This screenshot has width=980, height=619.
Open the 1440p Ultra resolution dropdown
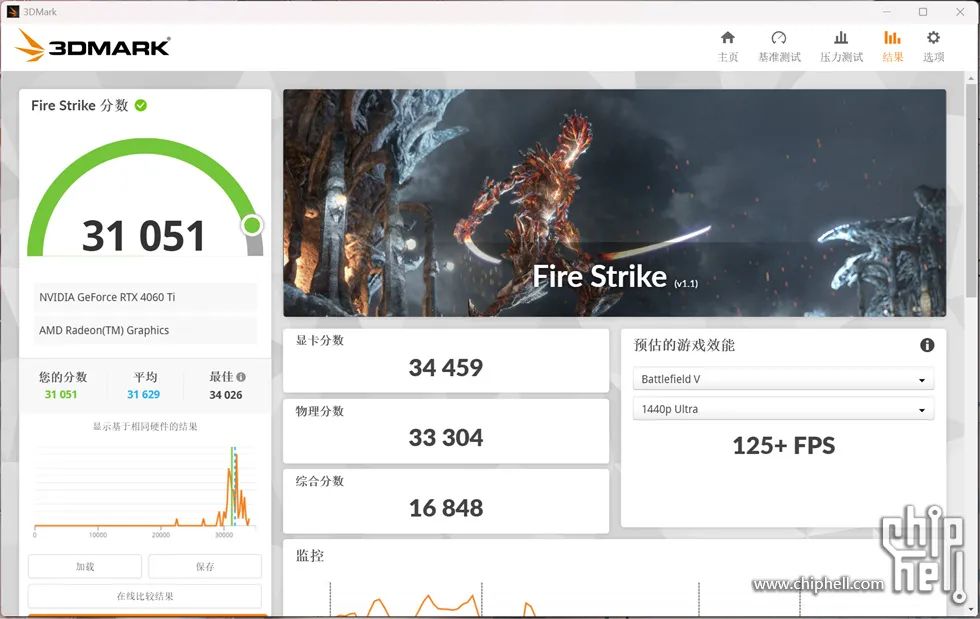[x=783, y=409]
